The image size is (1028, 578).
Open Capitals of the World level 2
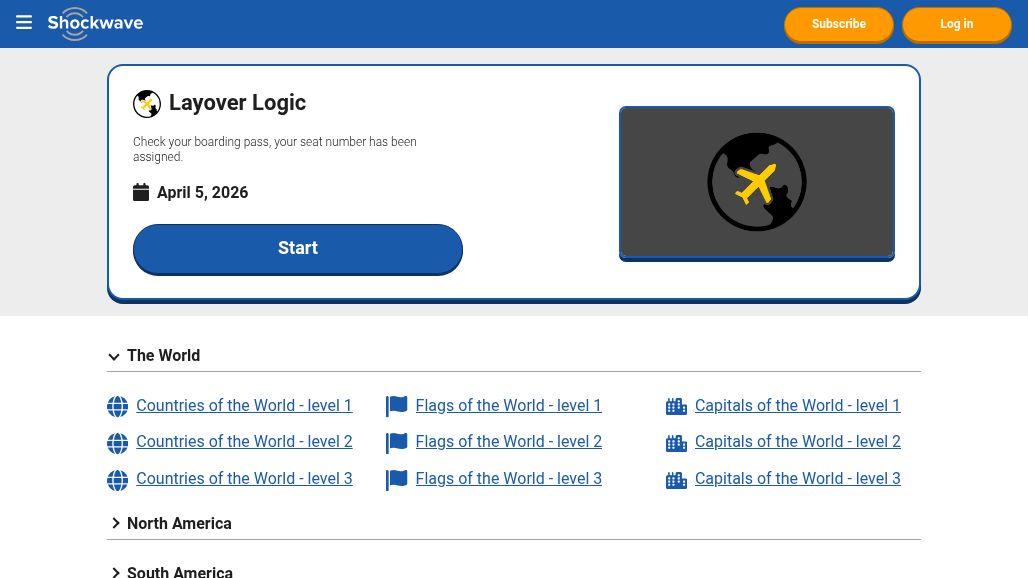797,442
